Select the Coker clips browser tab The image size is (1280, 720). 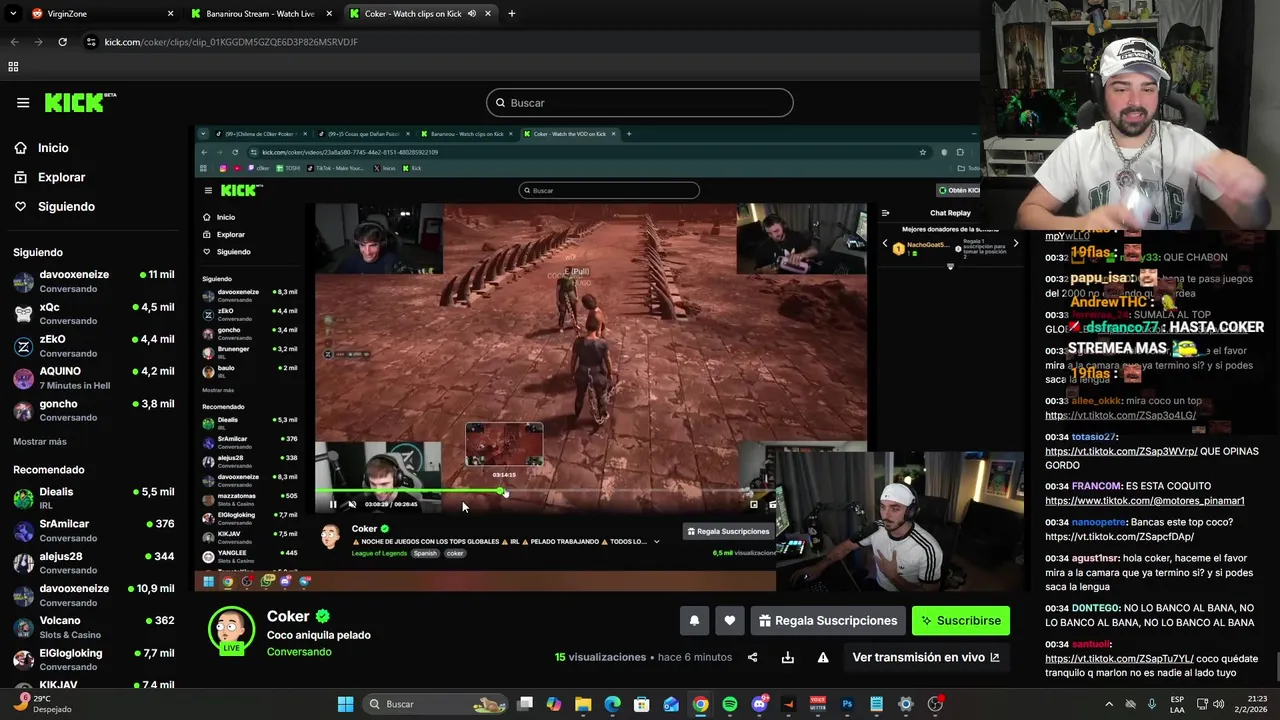pyautogui.click(x=418, y=14)
